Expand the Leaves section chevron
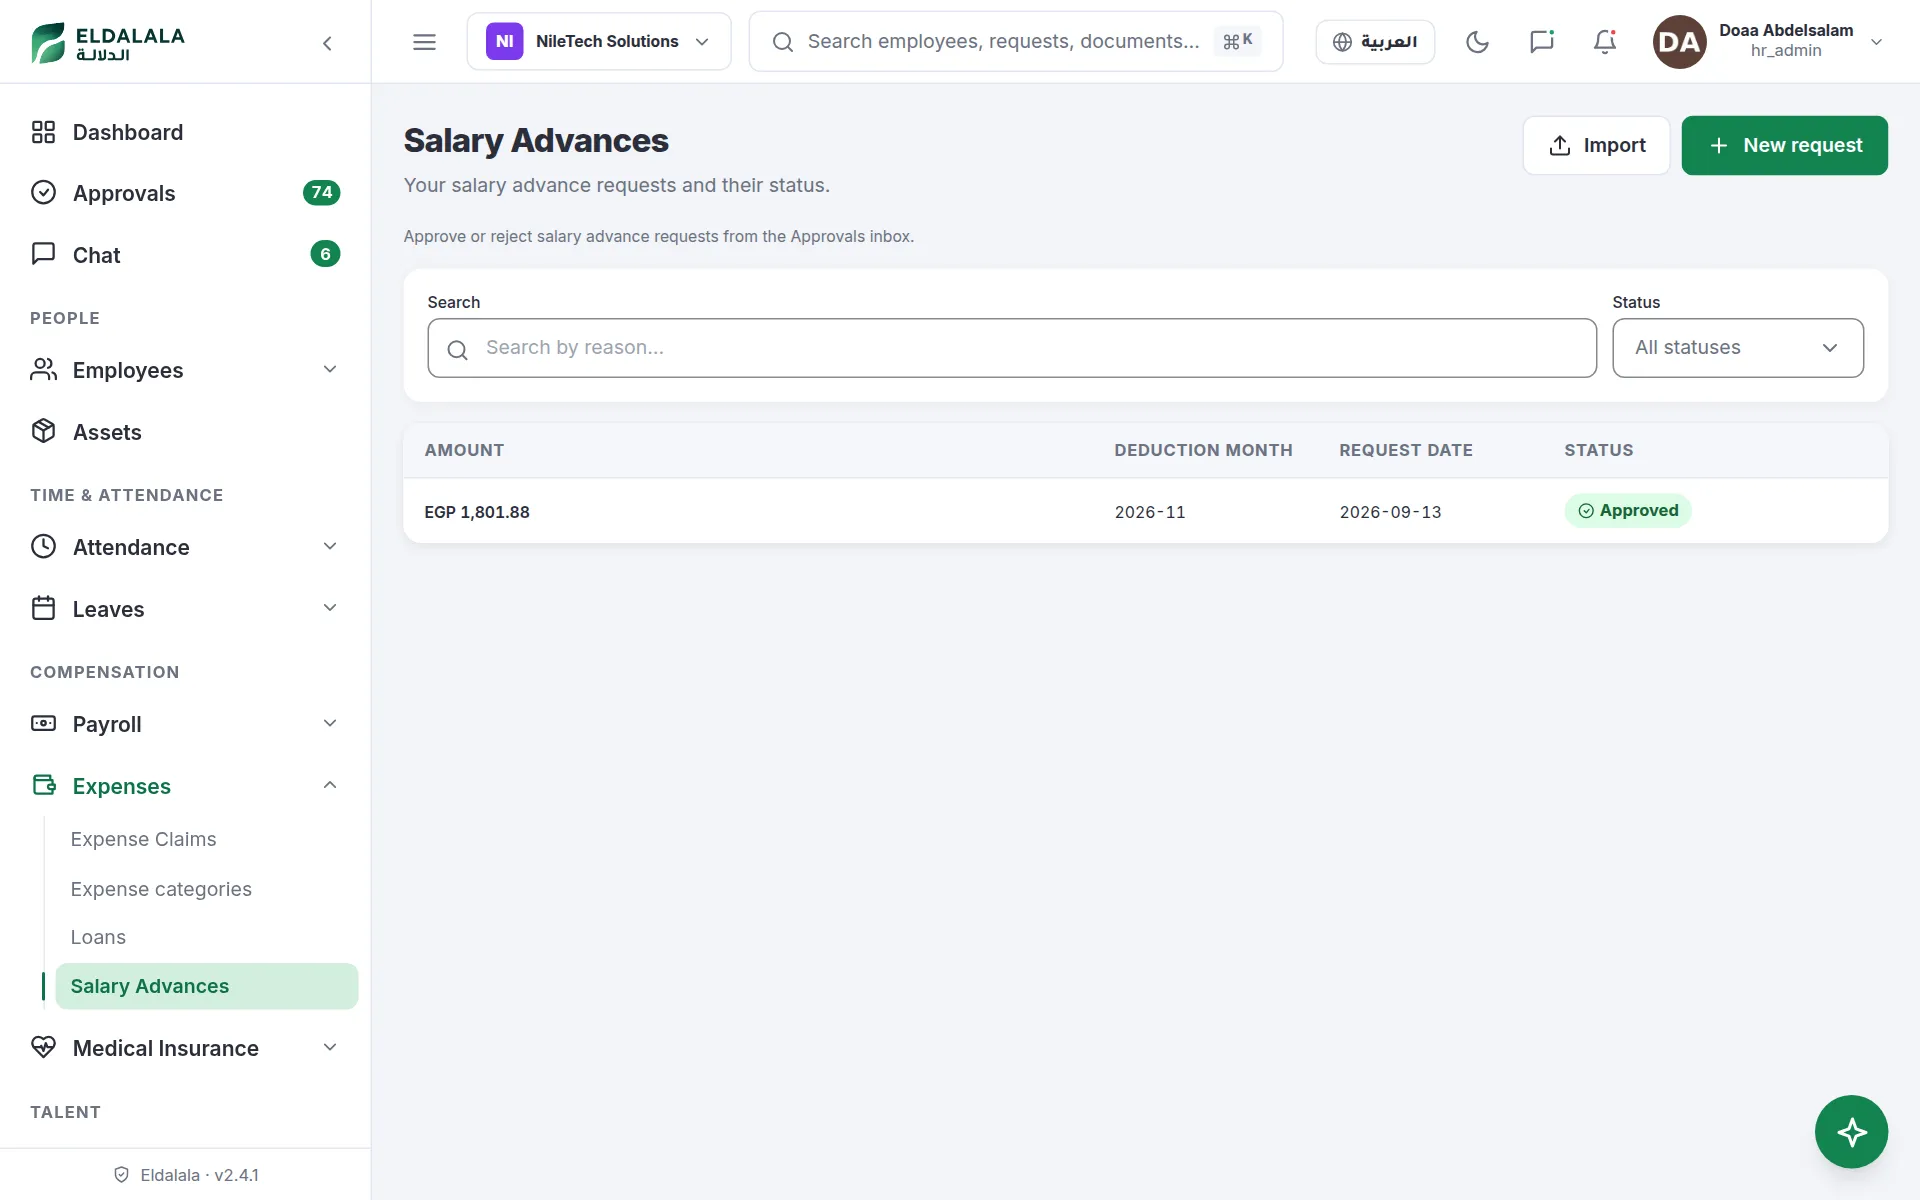Viewport: 1920px width, 1200px height. point(330,608)
